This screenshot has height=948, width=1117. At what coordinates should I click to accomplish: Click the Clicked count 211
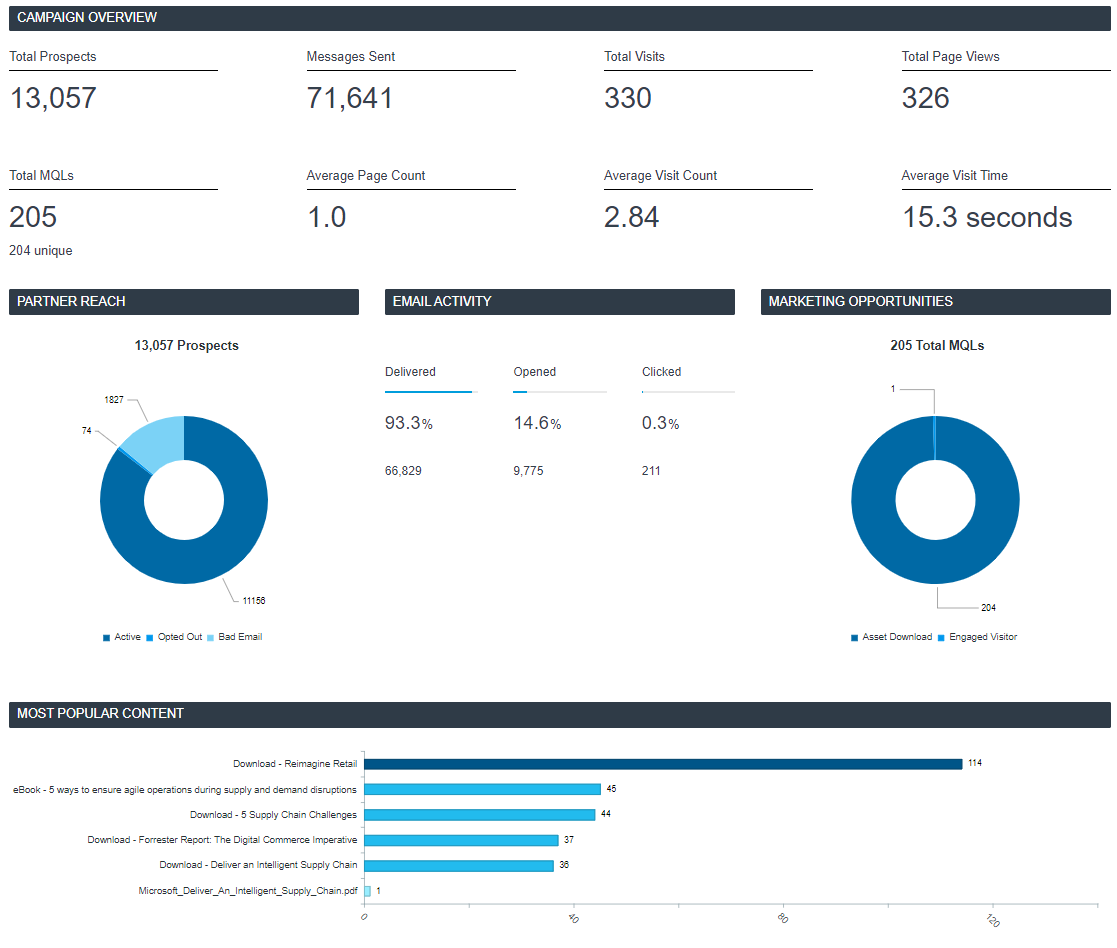(x=651, y=471)
